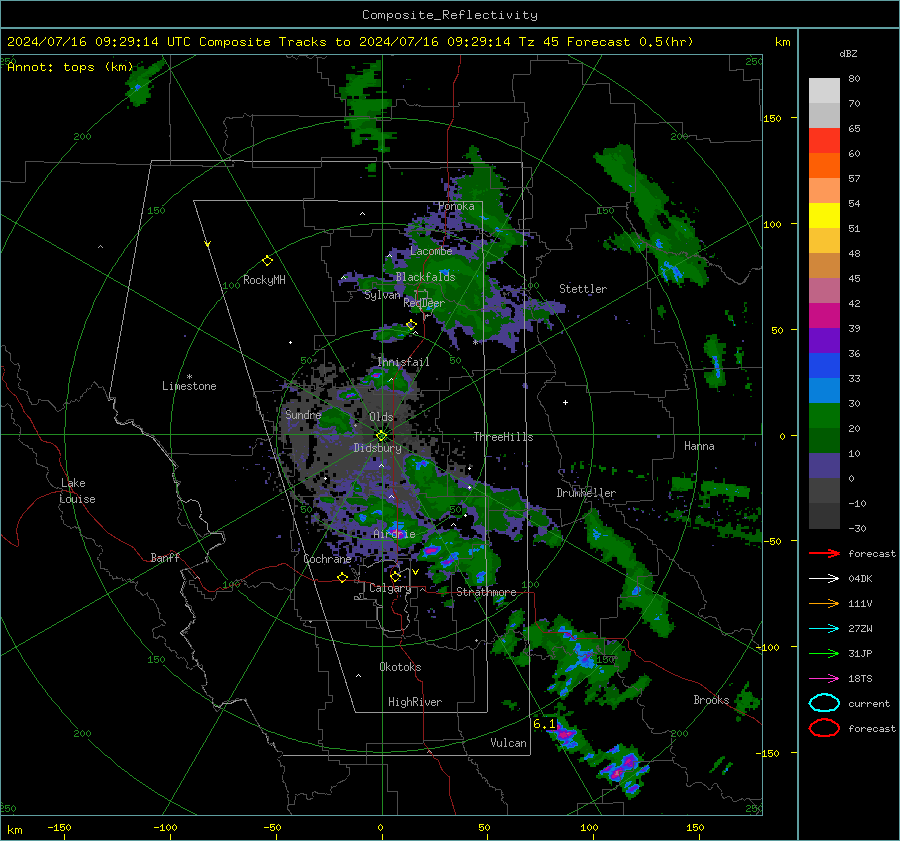This screenshot has height=841, width=900.
Task: Click the magenta 18TS arrow legend icon
Action: [824, 678]
